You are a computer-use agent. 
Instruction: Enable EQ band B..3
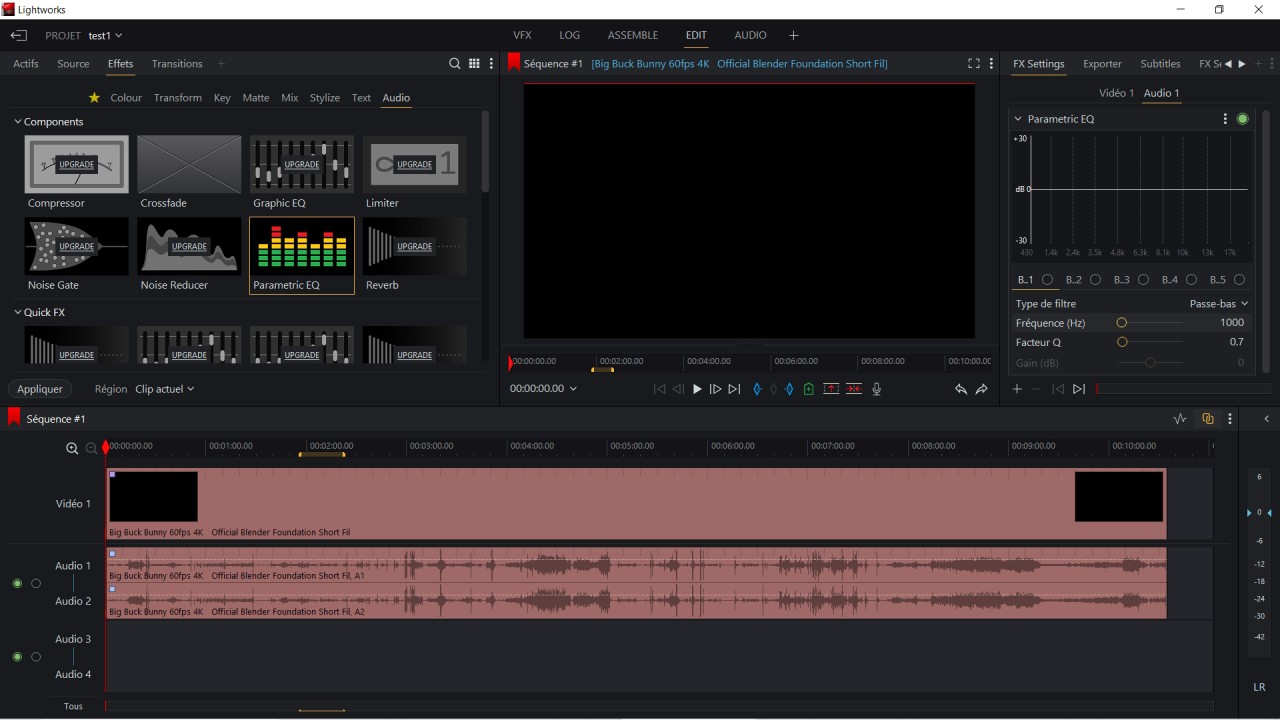coord(1144,280)
